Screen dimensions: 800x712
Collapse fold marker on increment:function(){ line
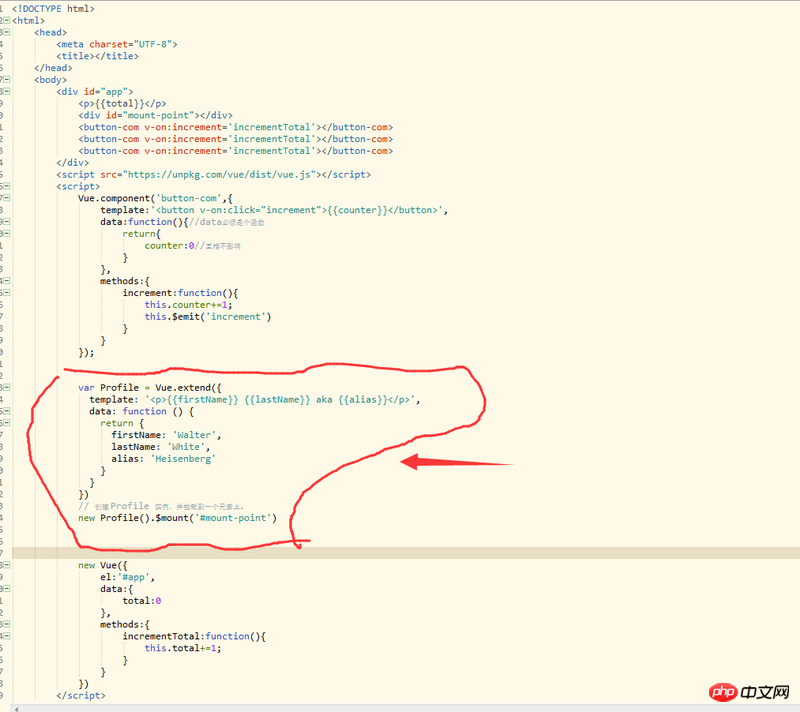(7, 293)
